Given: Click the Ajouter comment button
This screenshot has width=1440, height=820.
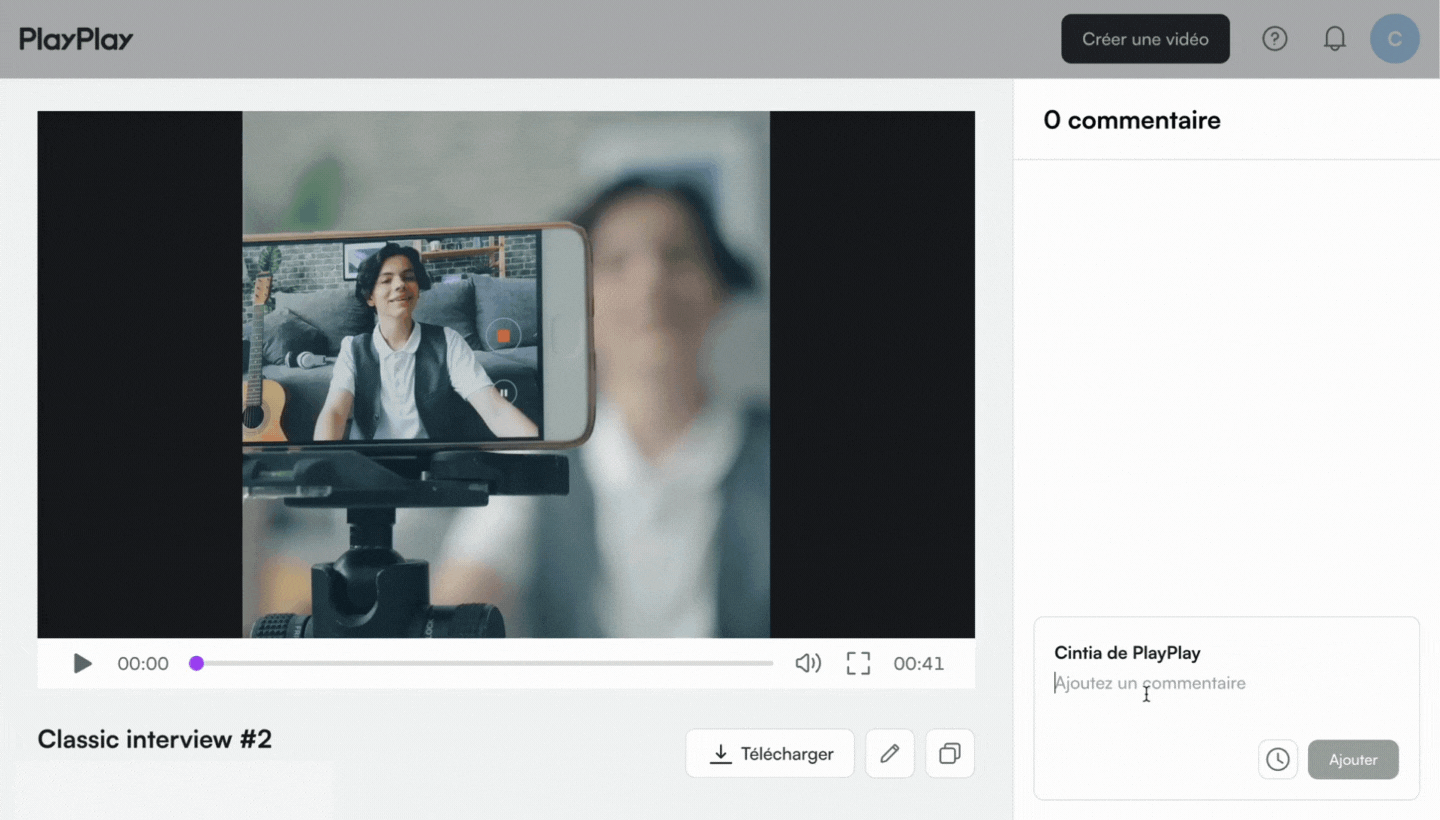Looking at the screenshot, I should pos(1353,760).
